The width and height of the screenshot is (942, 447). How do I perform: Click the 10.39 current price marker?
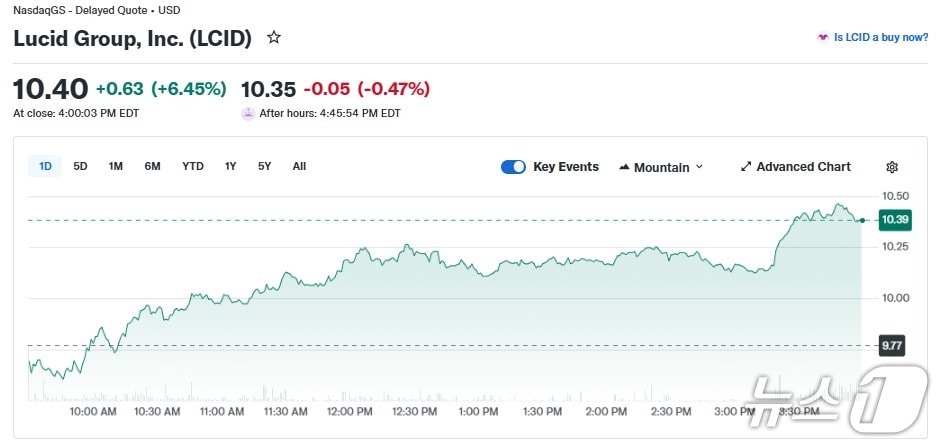894,220
